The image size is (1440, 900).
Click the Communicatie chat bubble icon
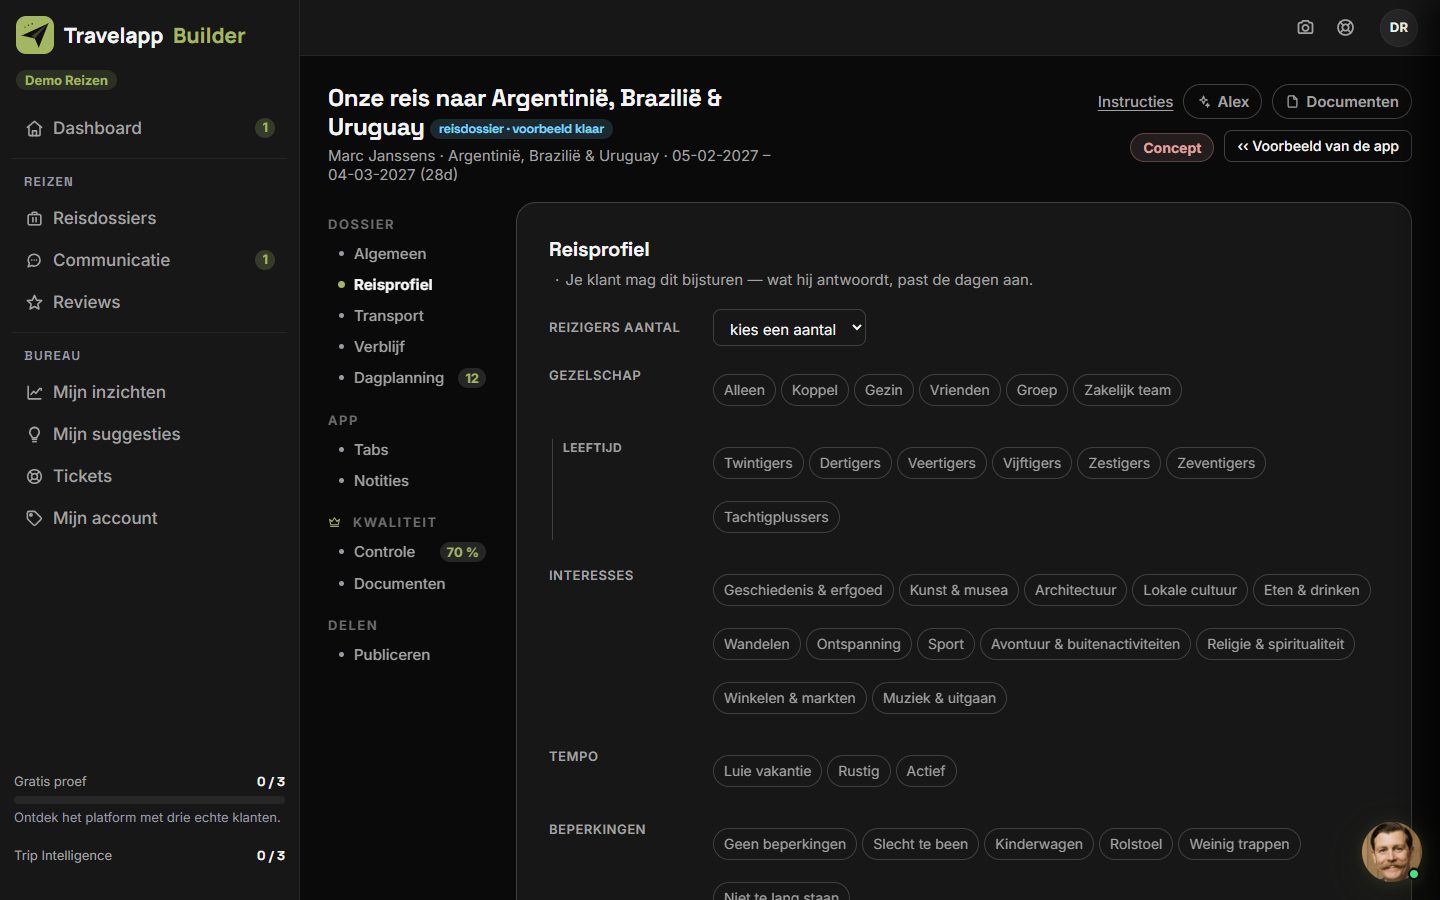[34, 260]
